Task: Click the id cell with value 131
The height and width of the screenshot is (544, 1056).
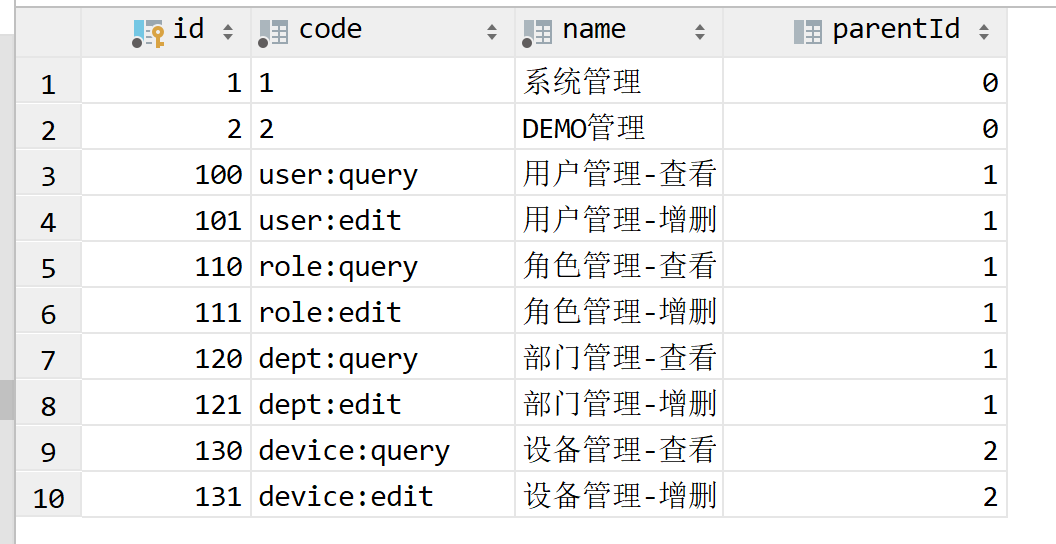Action: (x=166, y=496)
